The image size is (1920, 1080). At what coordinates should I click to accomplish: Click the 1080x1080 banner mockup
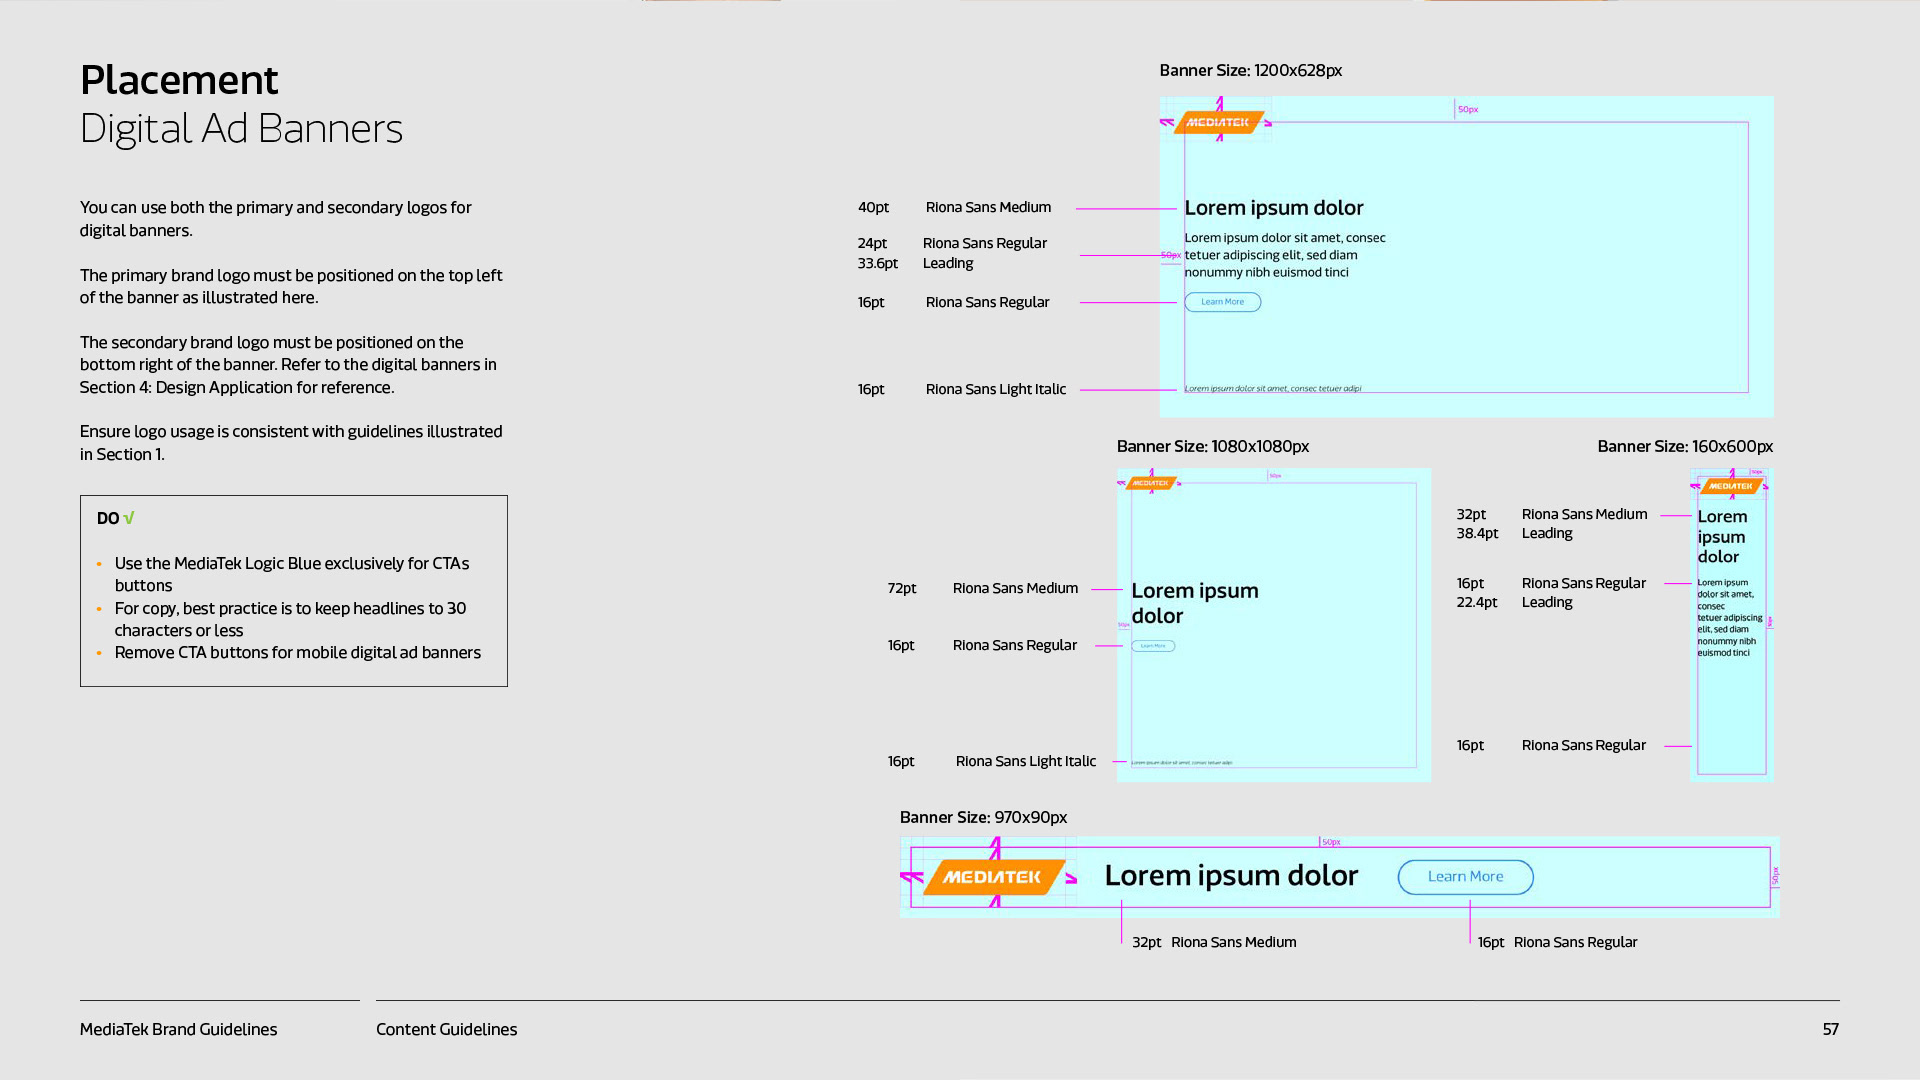point(1274,625)
